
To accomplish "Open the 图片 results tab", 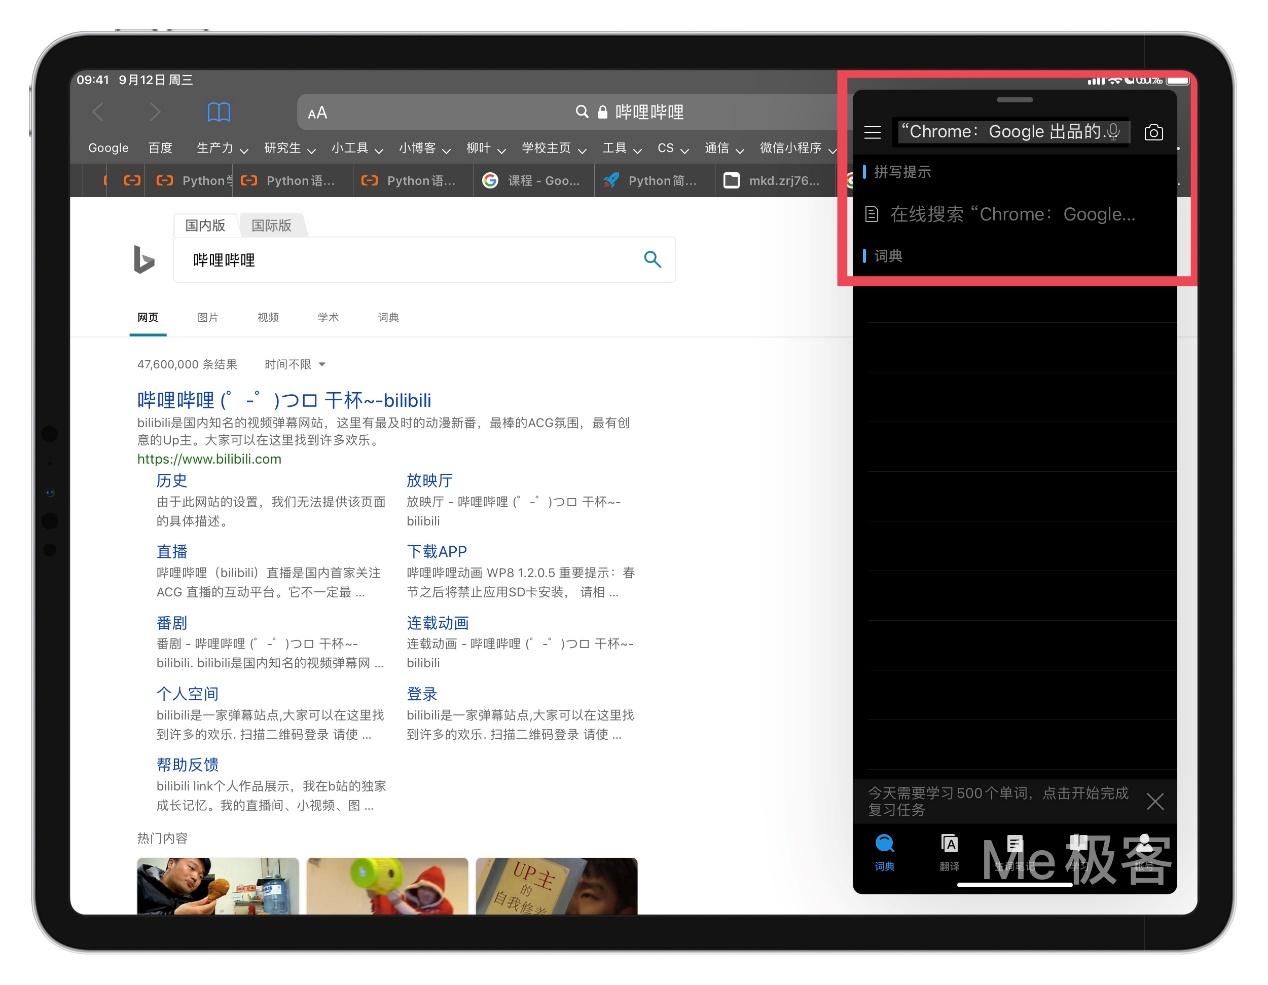I will click(x=208, y=317).
